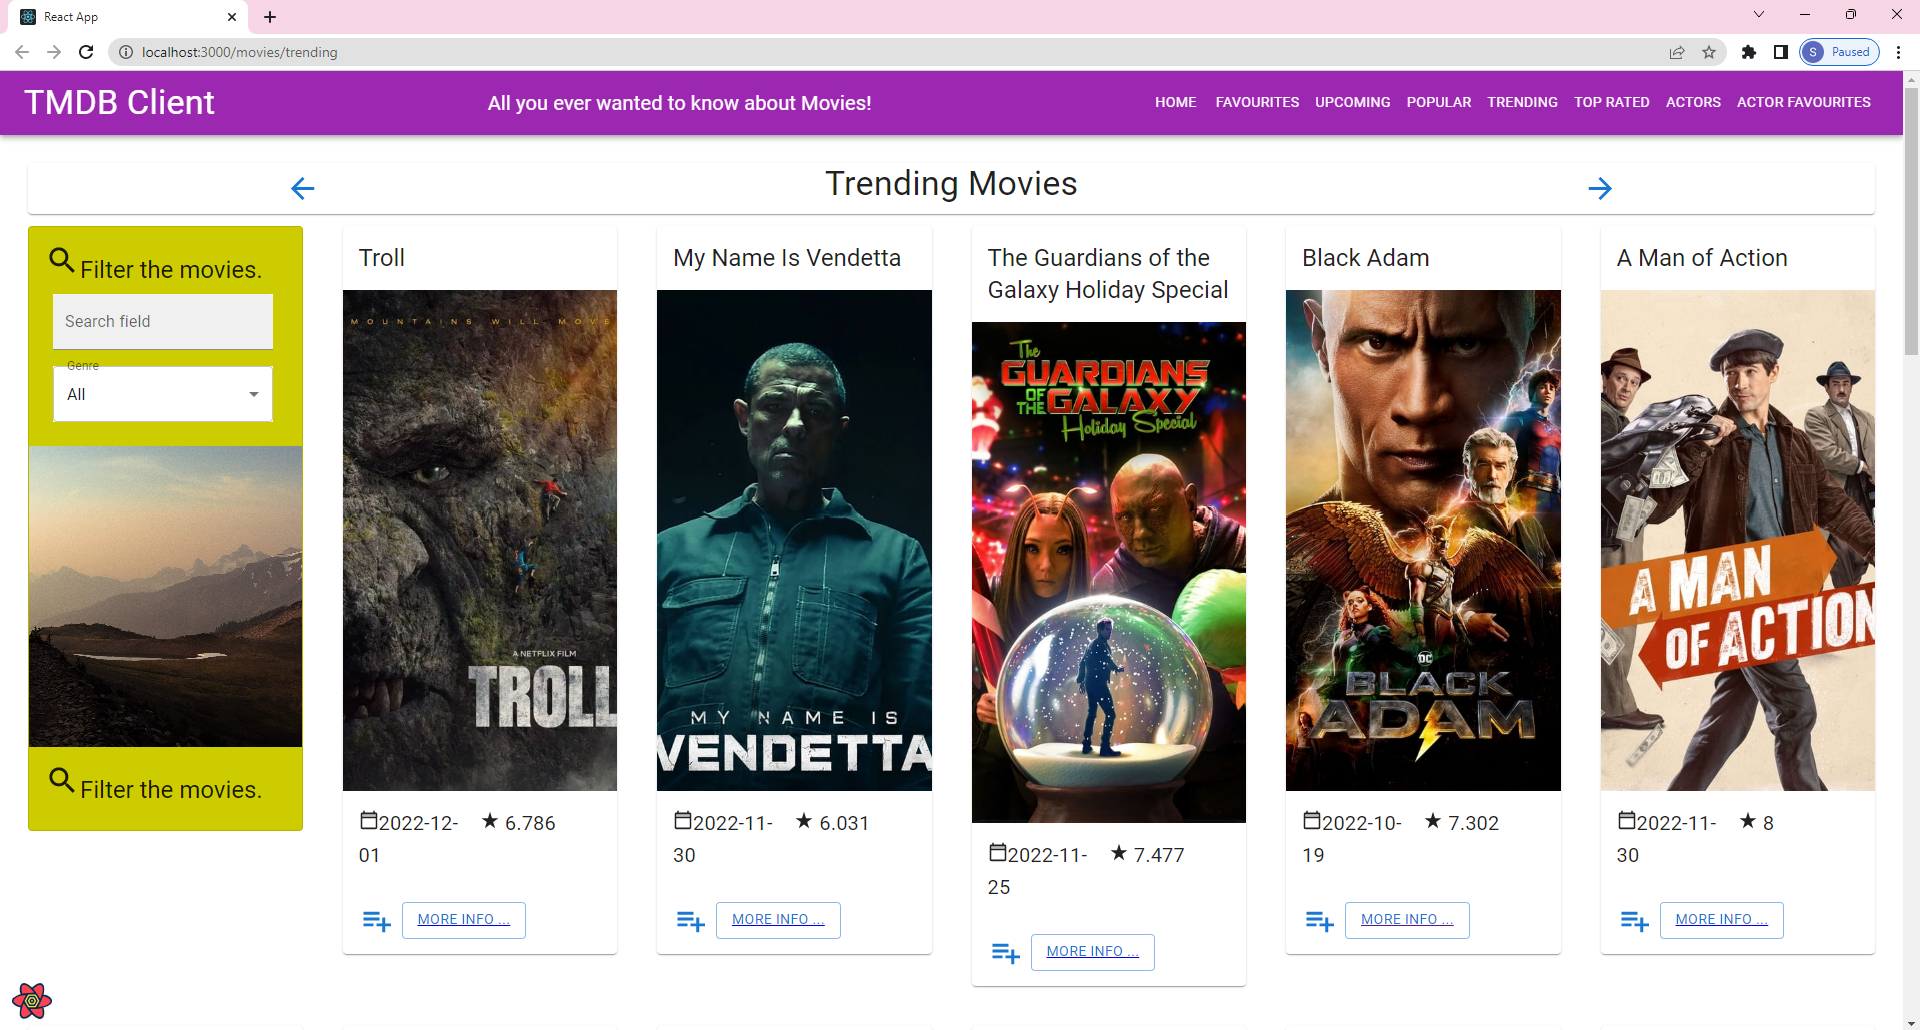Open the TRENDING movies page
Viewport: 1920px width, 1030px height.
[1522, 102]
